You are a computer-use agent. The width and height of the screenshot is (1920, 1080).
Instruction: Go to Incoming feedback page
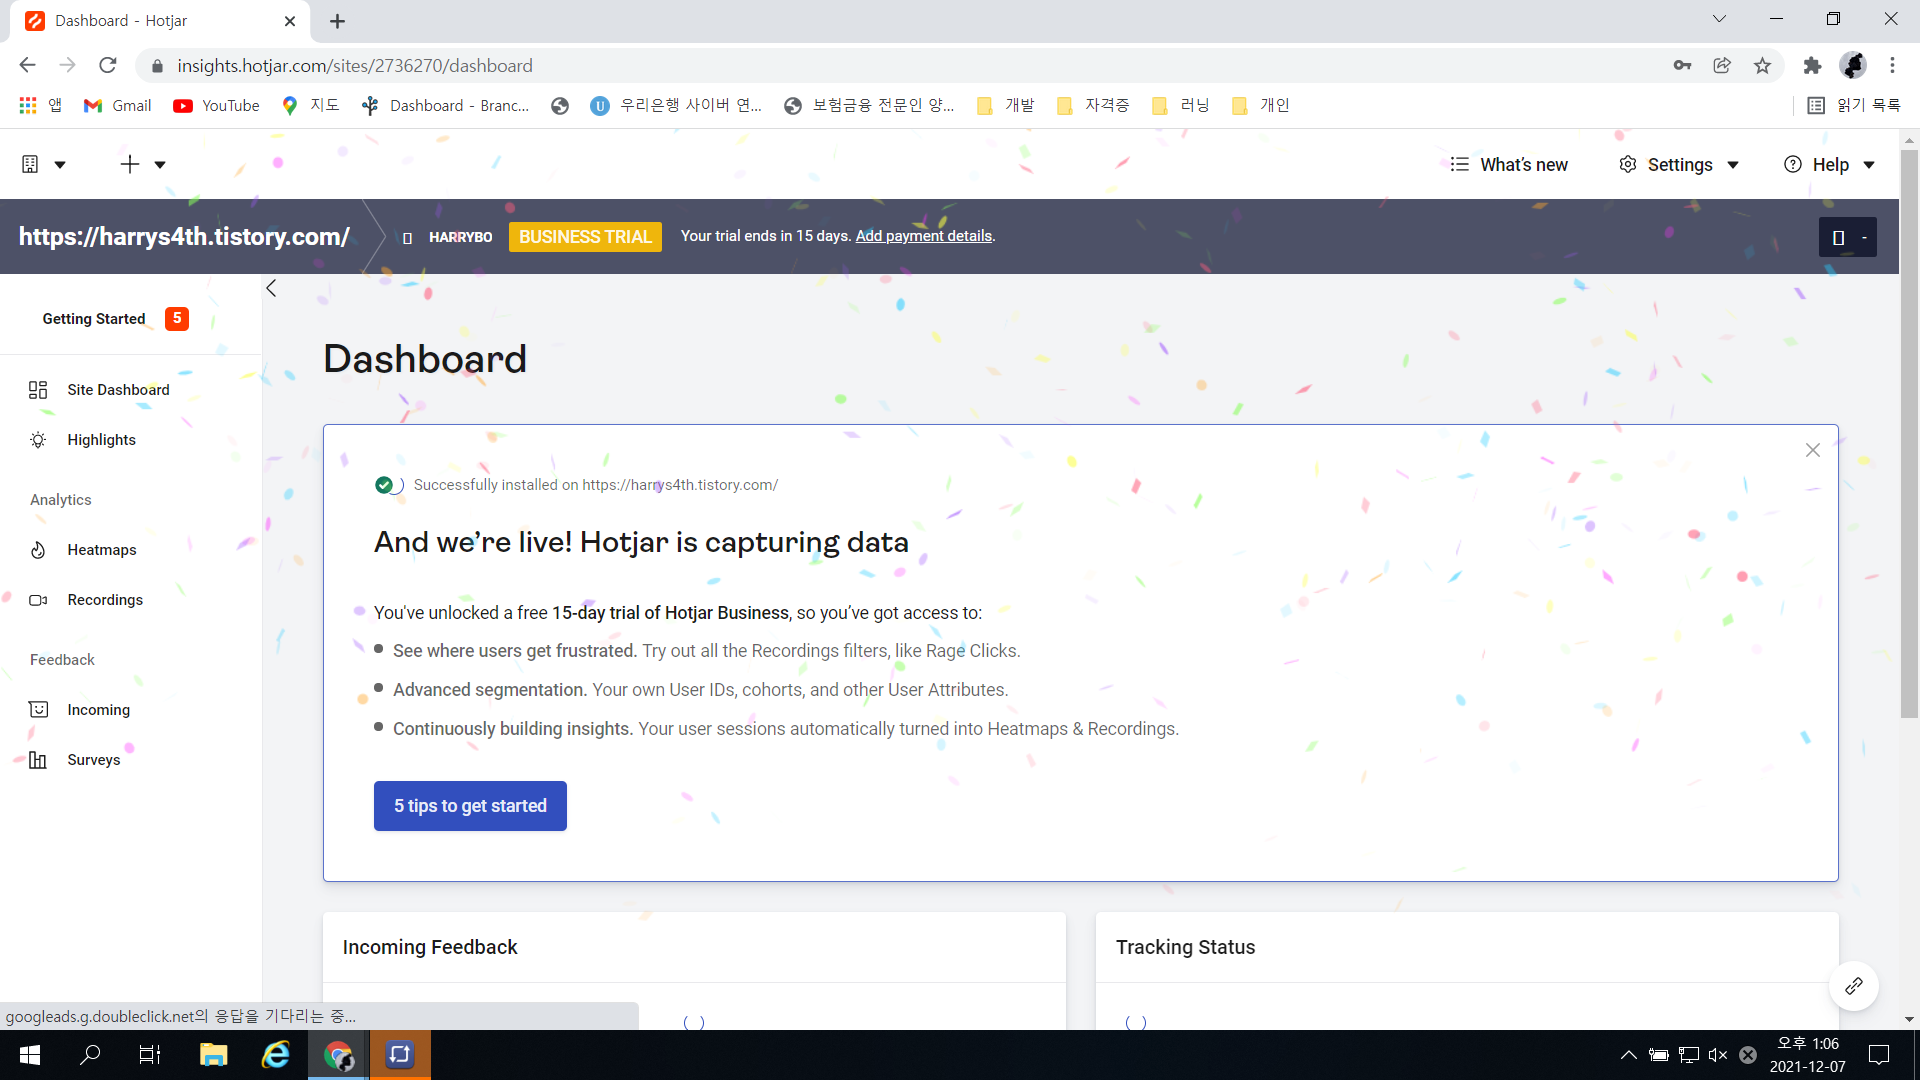click(x=98, y=710)
